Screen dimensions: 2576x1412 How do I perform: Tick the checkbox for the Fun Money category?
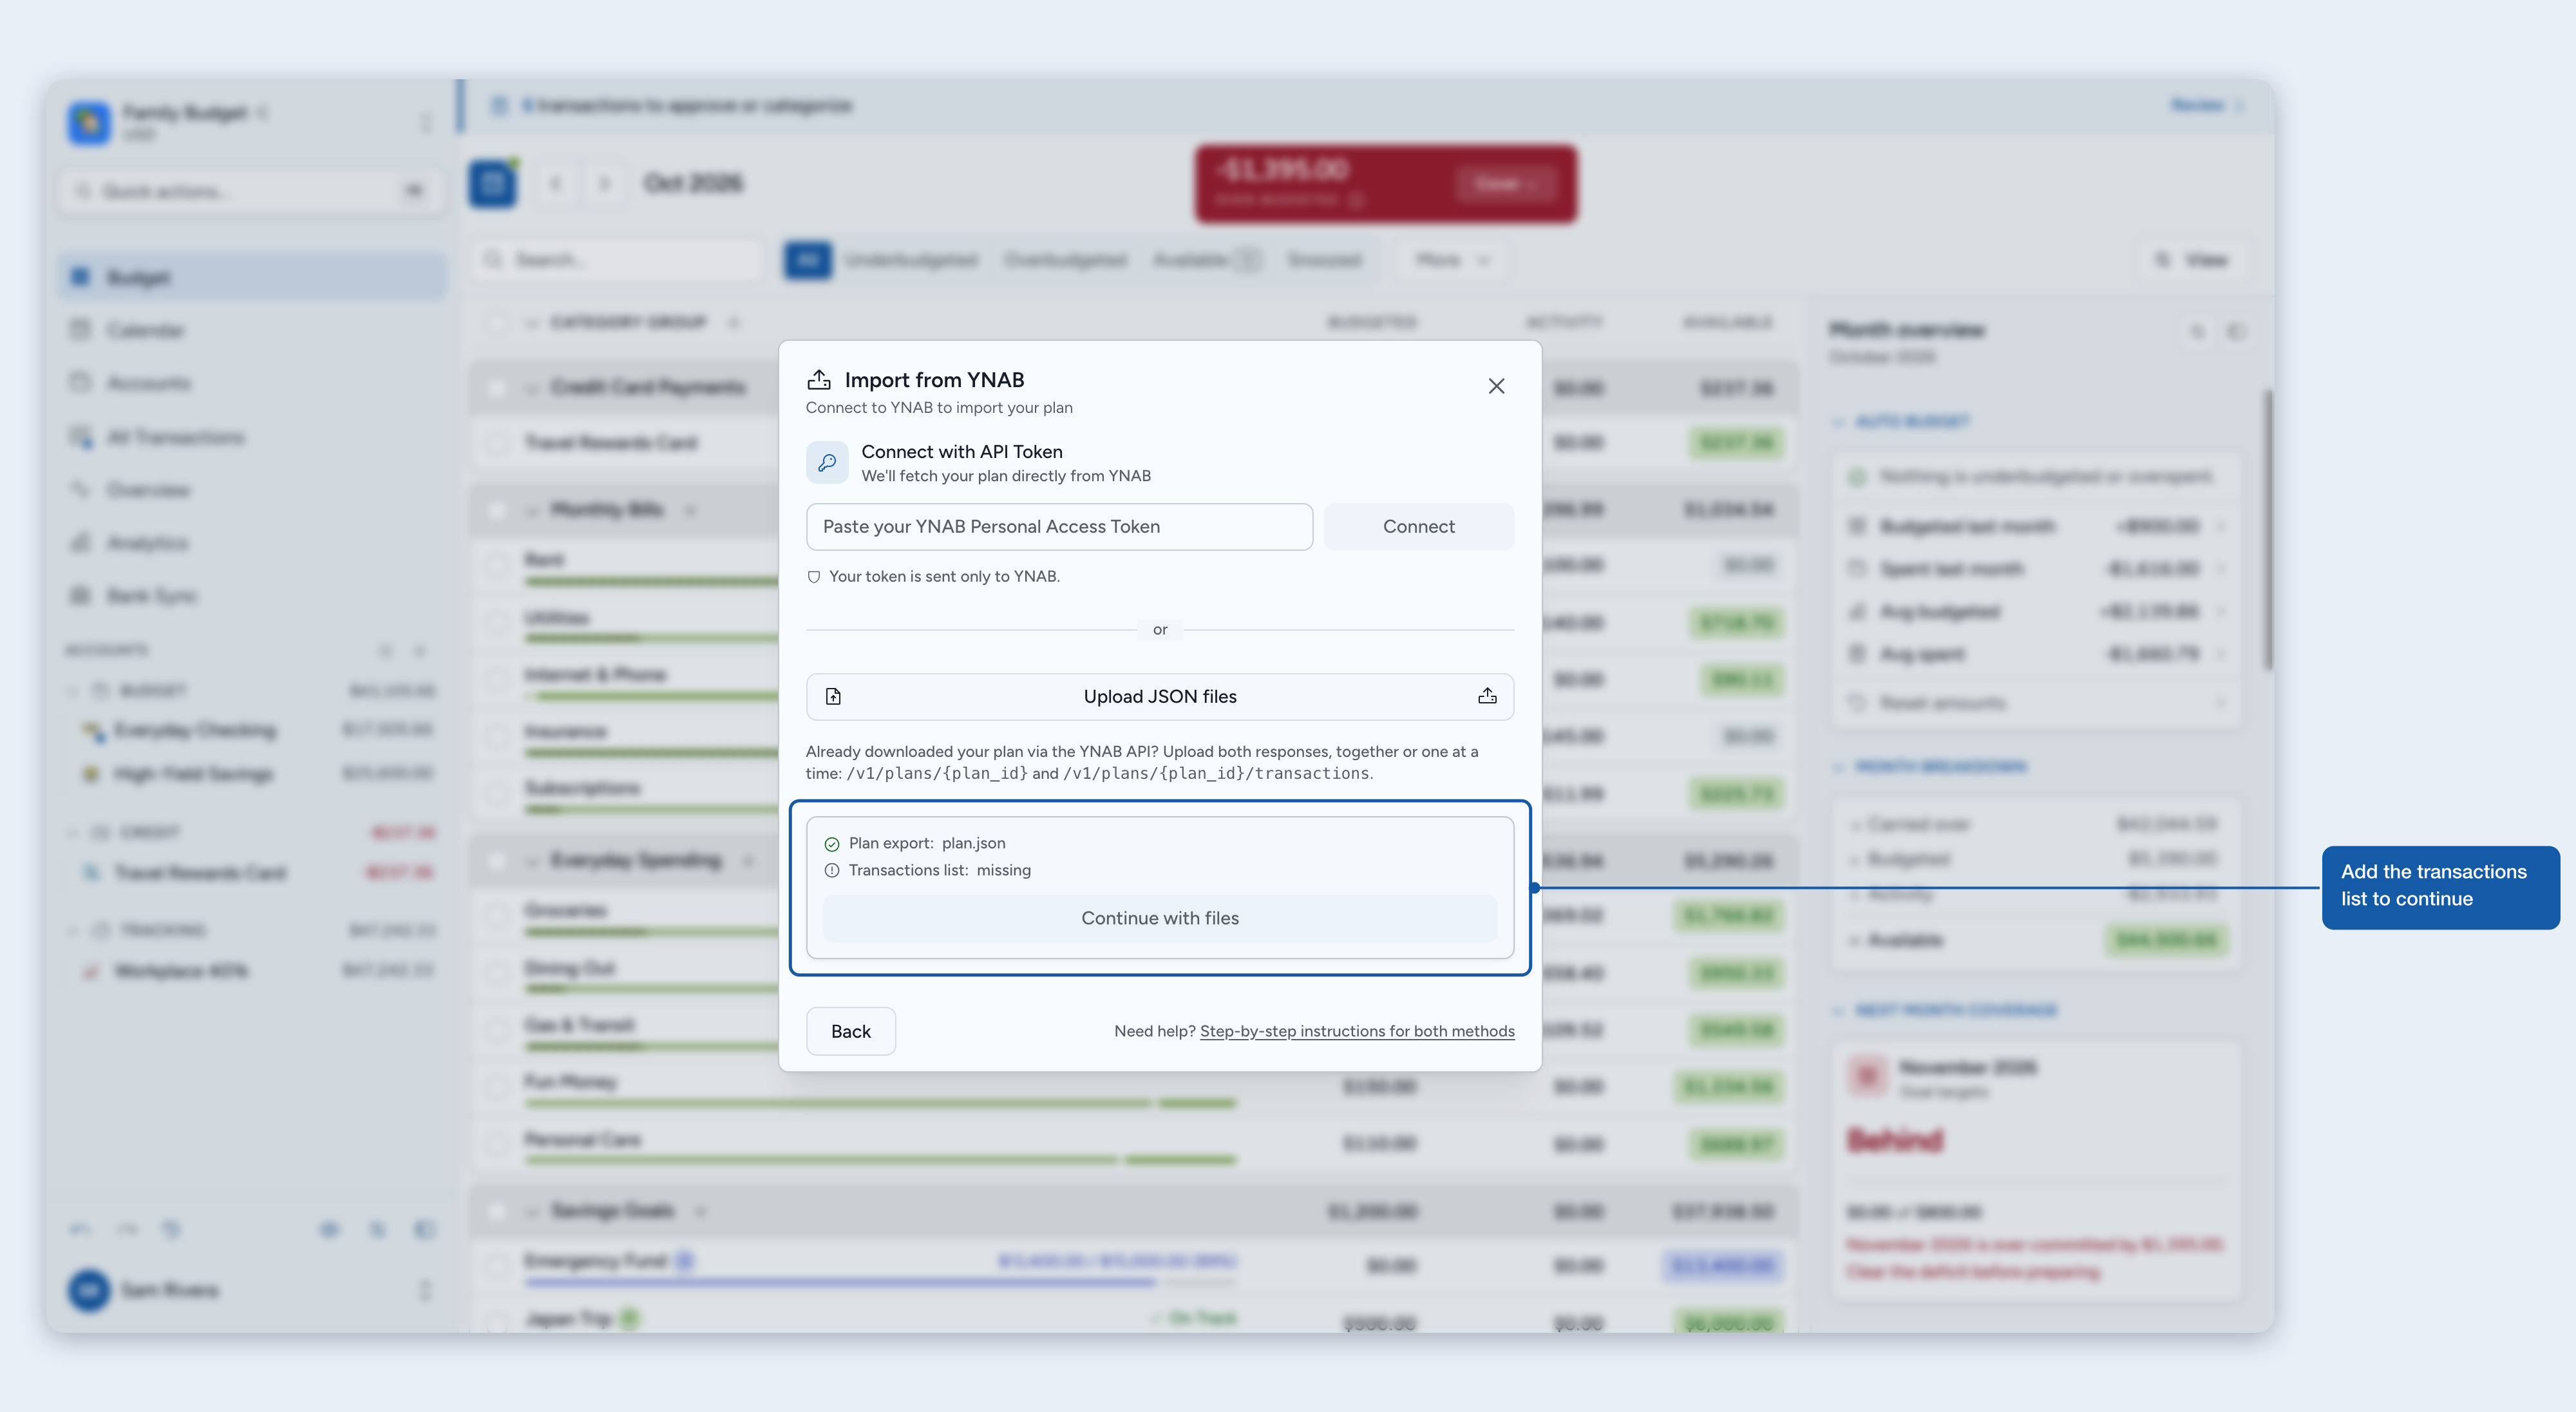coord(496,1086)
